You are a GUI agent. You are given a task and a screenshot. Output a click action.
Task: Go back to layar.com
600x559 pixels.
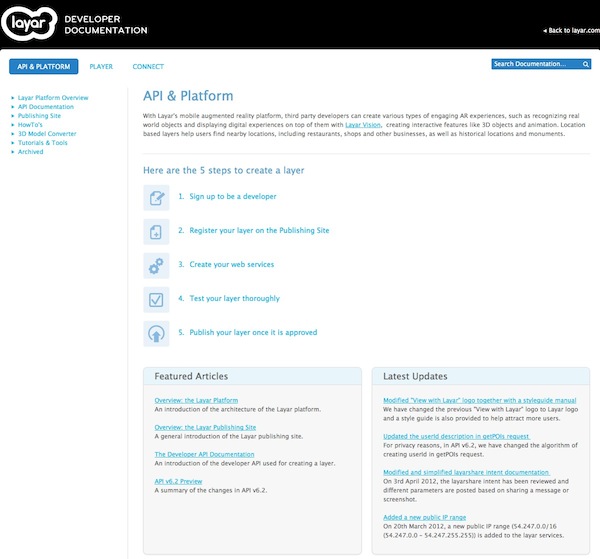click(x=571, y=30)
